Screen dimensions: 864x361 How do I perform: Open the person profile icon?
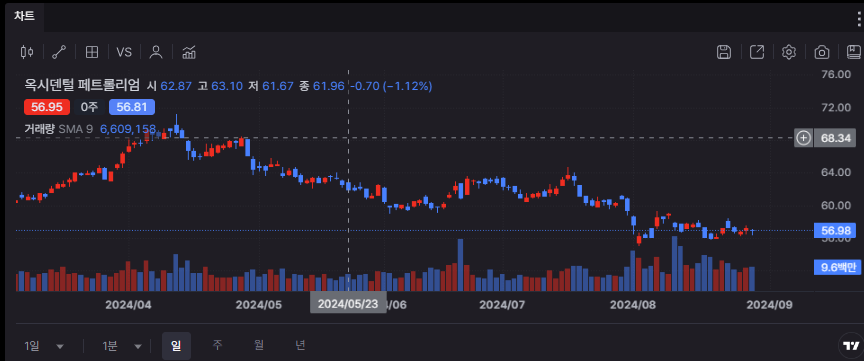pos(156,52)
